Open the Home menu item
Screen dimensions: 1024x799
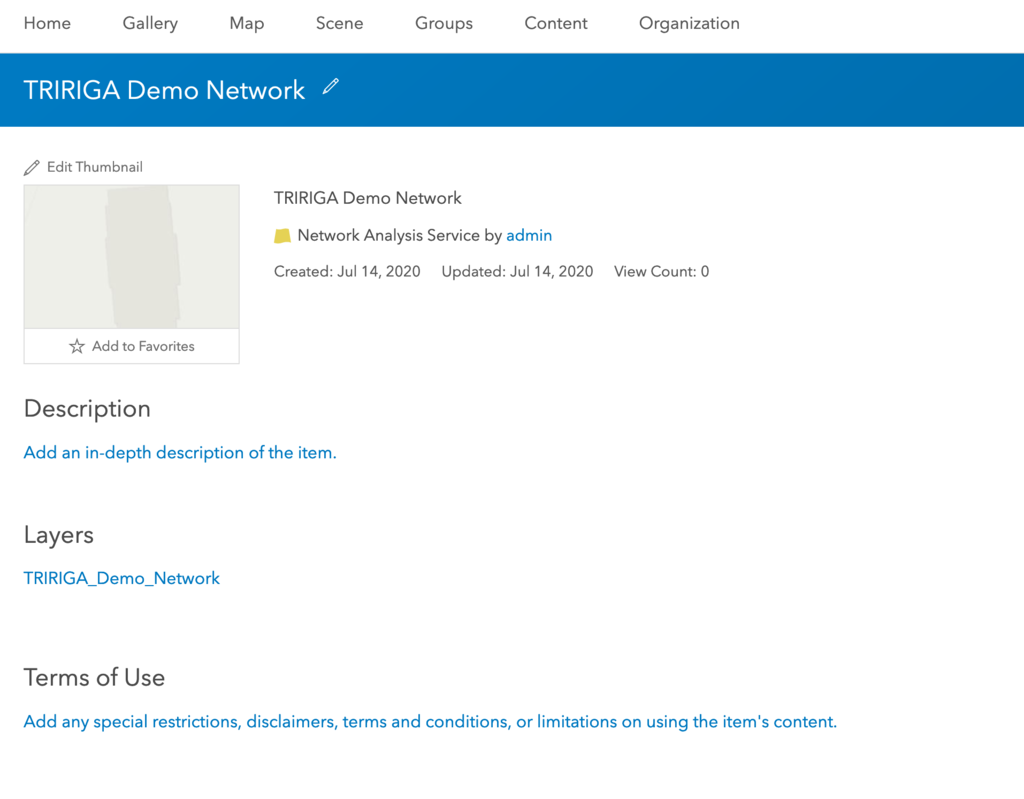pos(47,24)
